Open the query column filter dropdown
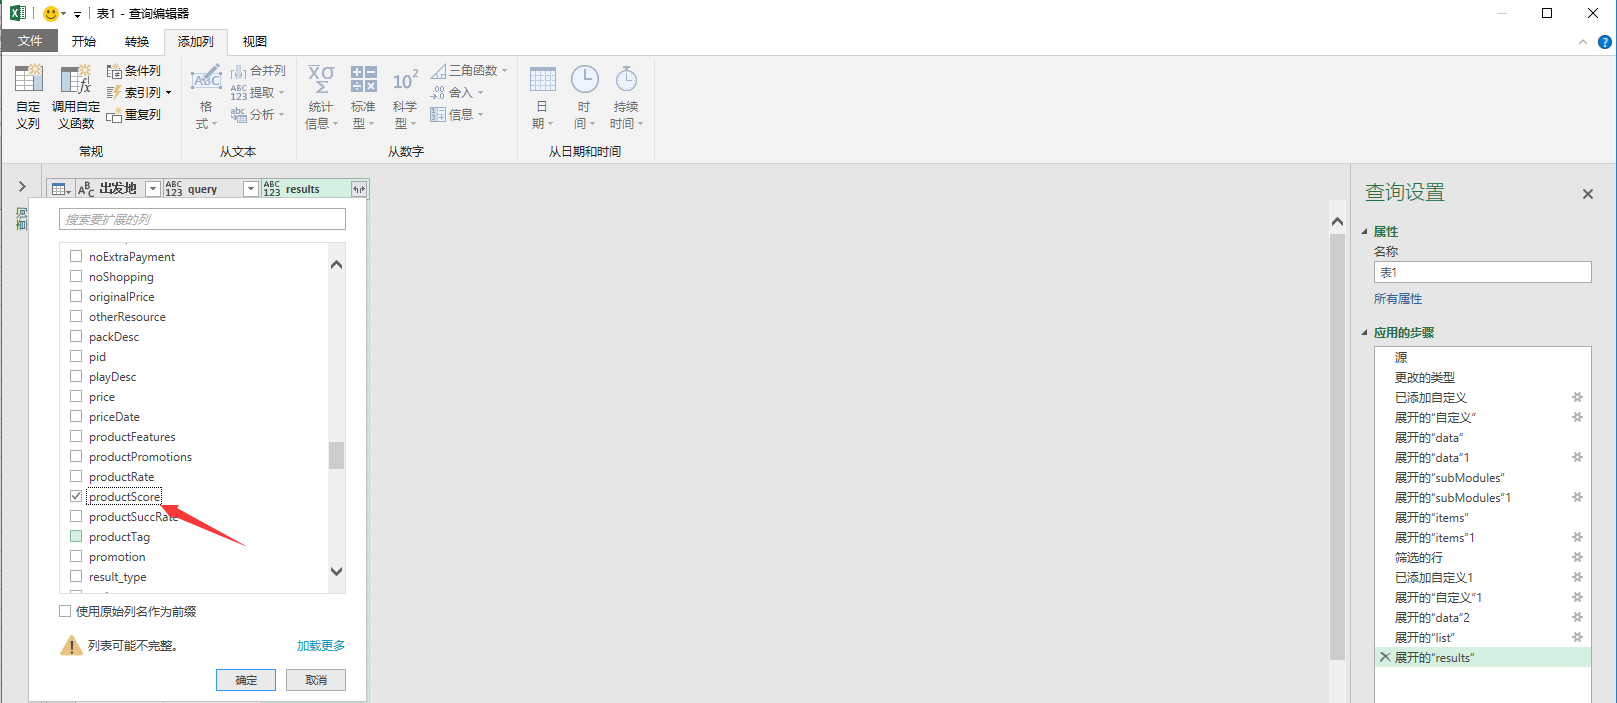Image resolution: width=1617 pixels, height=703 pixels. click(251, 189)
